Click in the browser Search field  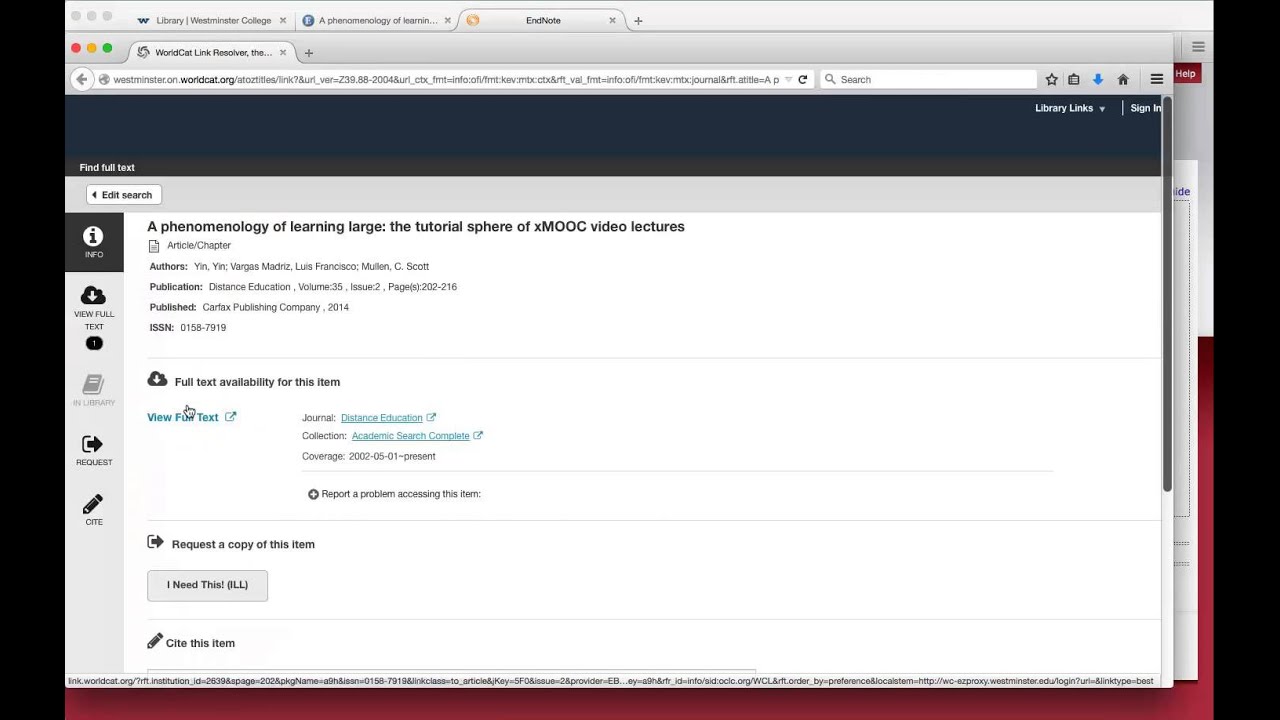click(x=928, y=79)
